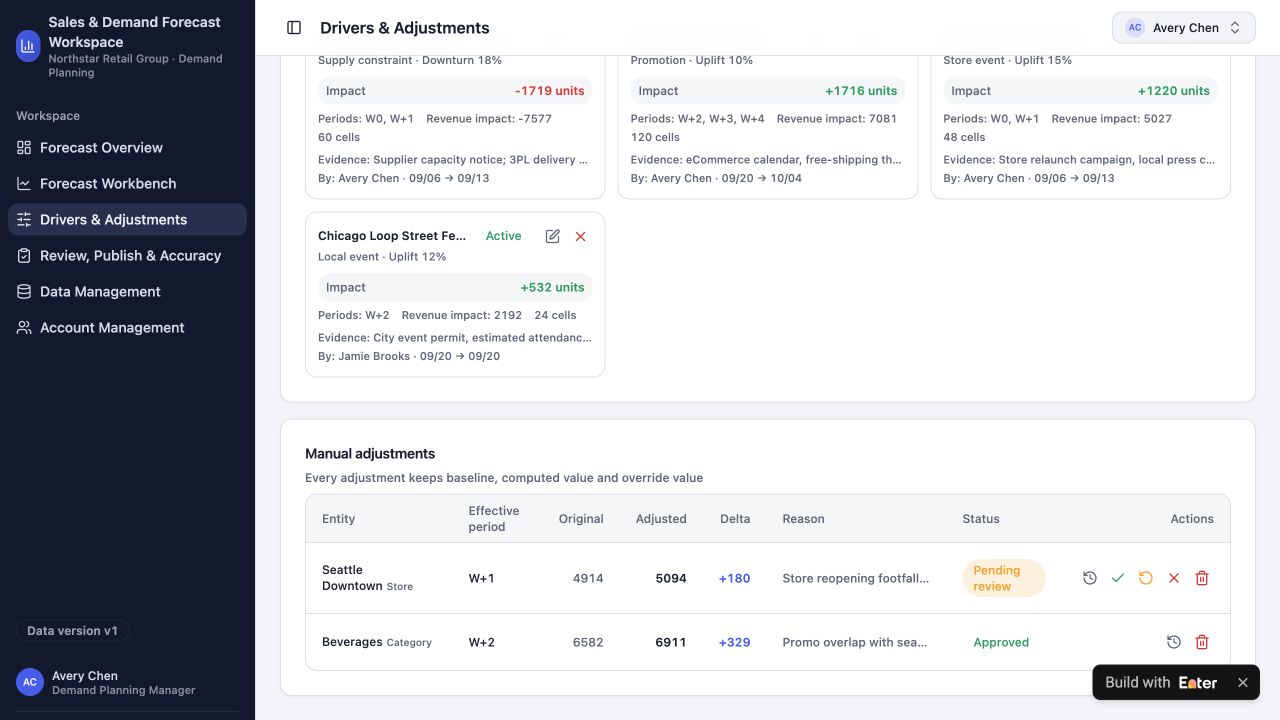Approve the Seattle Downtown adjustment checkmark
Viewport: 1280px width, 720px height.
click(1118, 578)
